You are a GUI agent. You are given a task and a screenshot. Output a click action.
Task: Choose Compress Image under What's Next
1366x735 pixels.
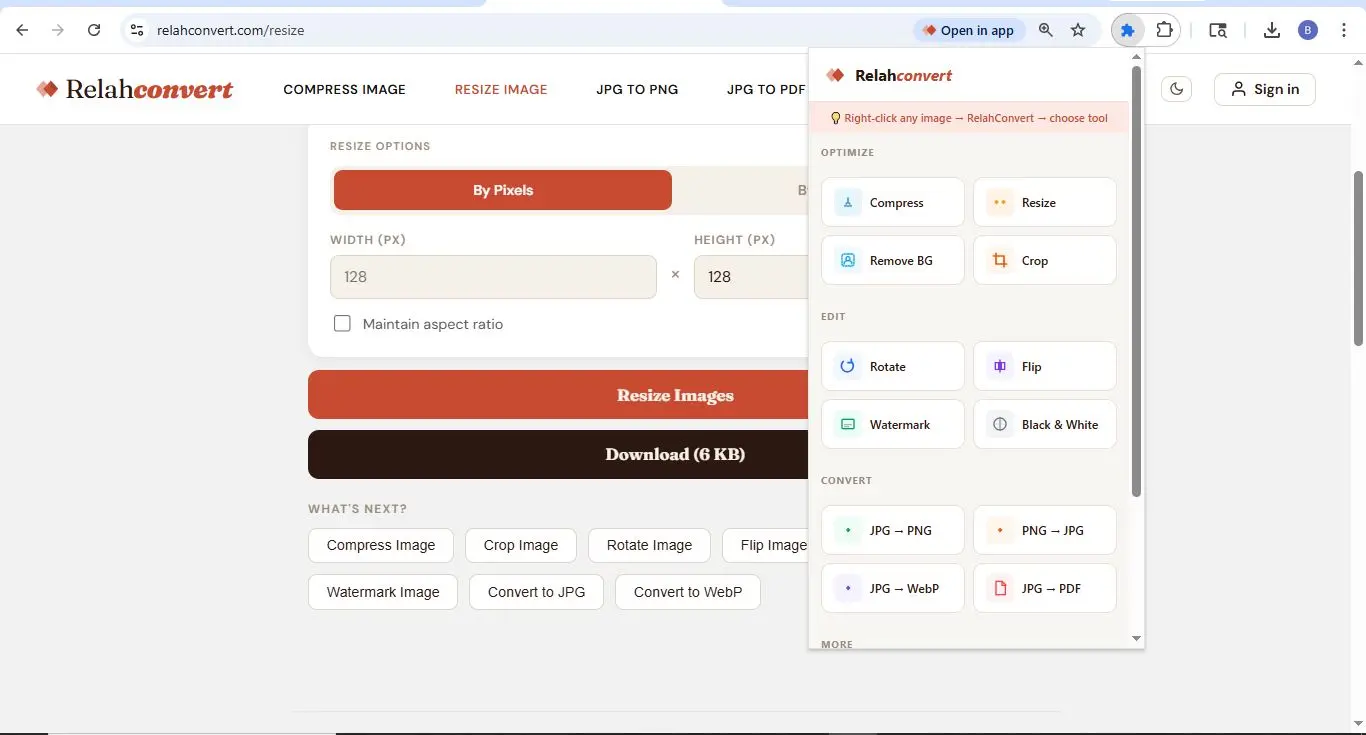381,545
